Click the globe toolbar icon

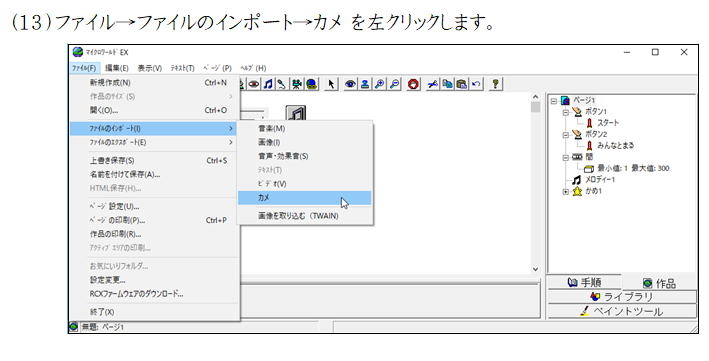tap(312, 84)
